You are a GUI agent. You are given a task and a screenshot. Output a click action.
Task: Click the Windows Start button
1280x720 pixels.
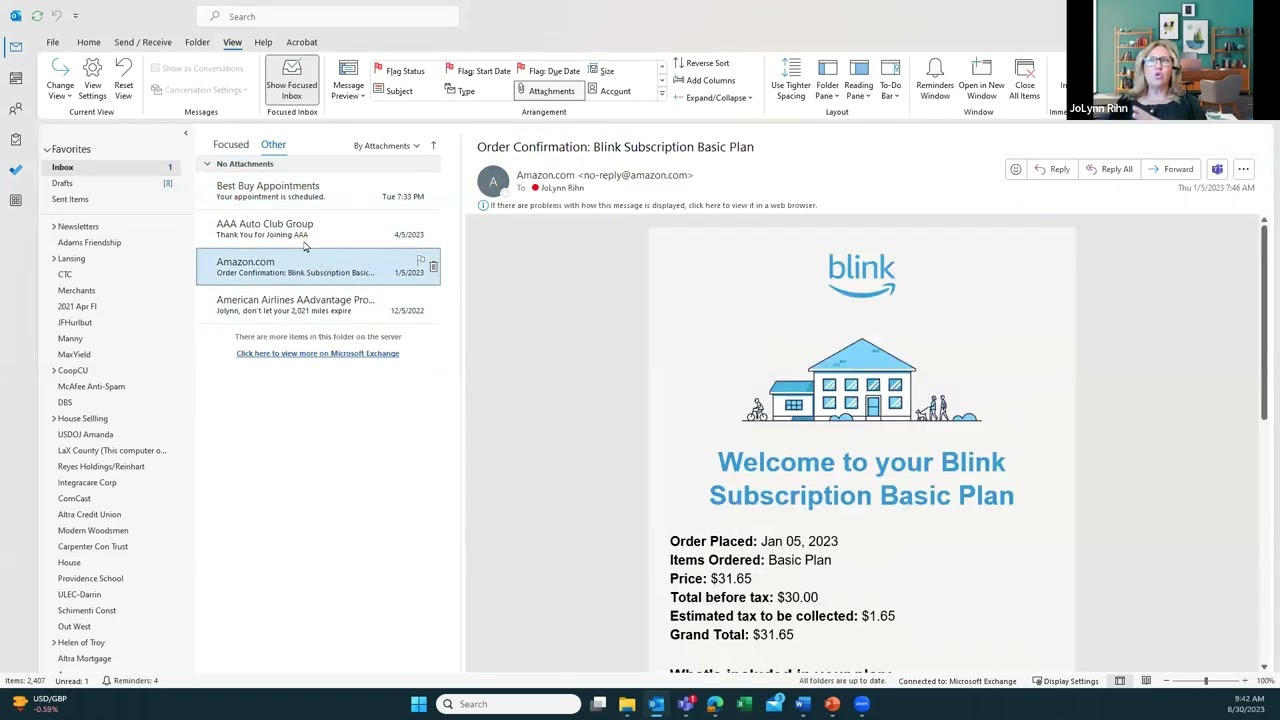coord(419,704)
